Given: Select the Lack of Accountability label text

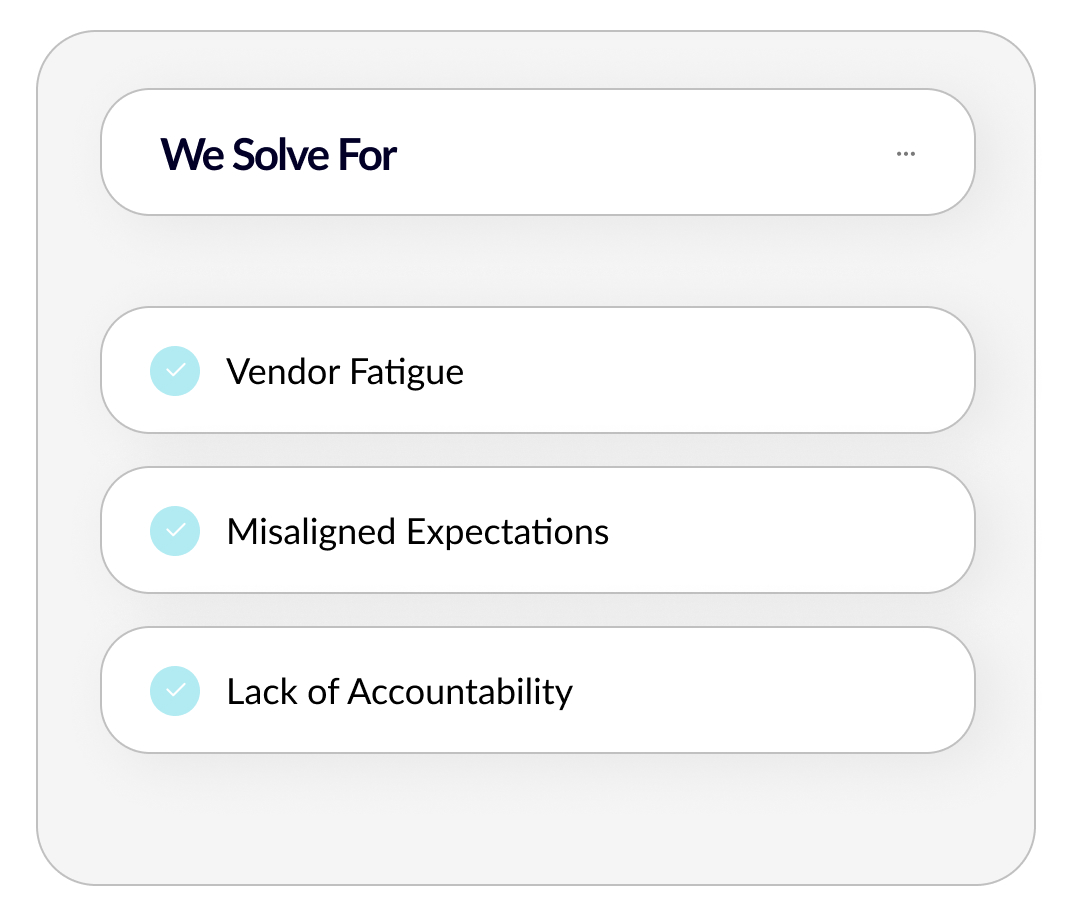Looking at the screenshot, I should (x=399, y=692).
